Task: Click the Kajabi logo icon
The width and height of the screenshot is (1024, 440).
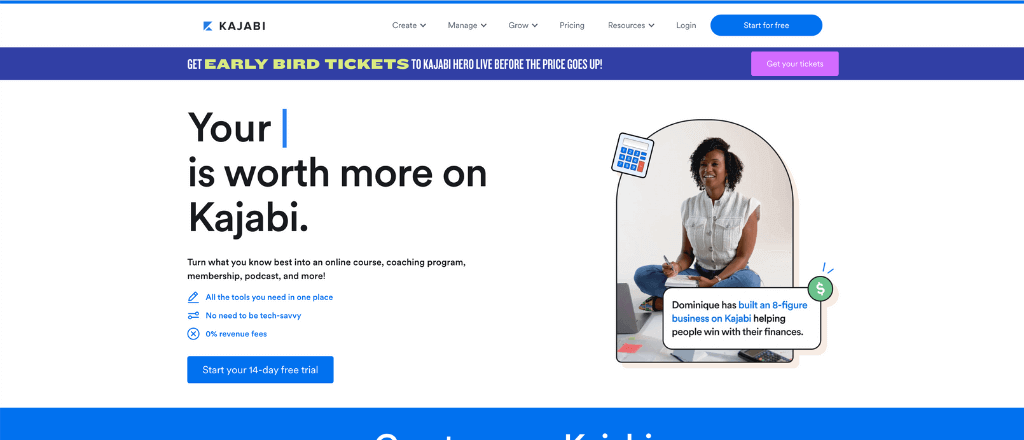Action: click(208, 26)
